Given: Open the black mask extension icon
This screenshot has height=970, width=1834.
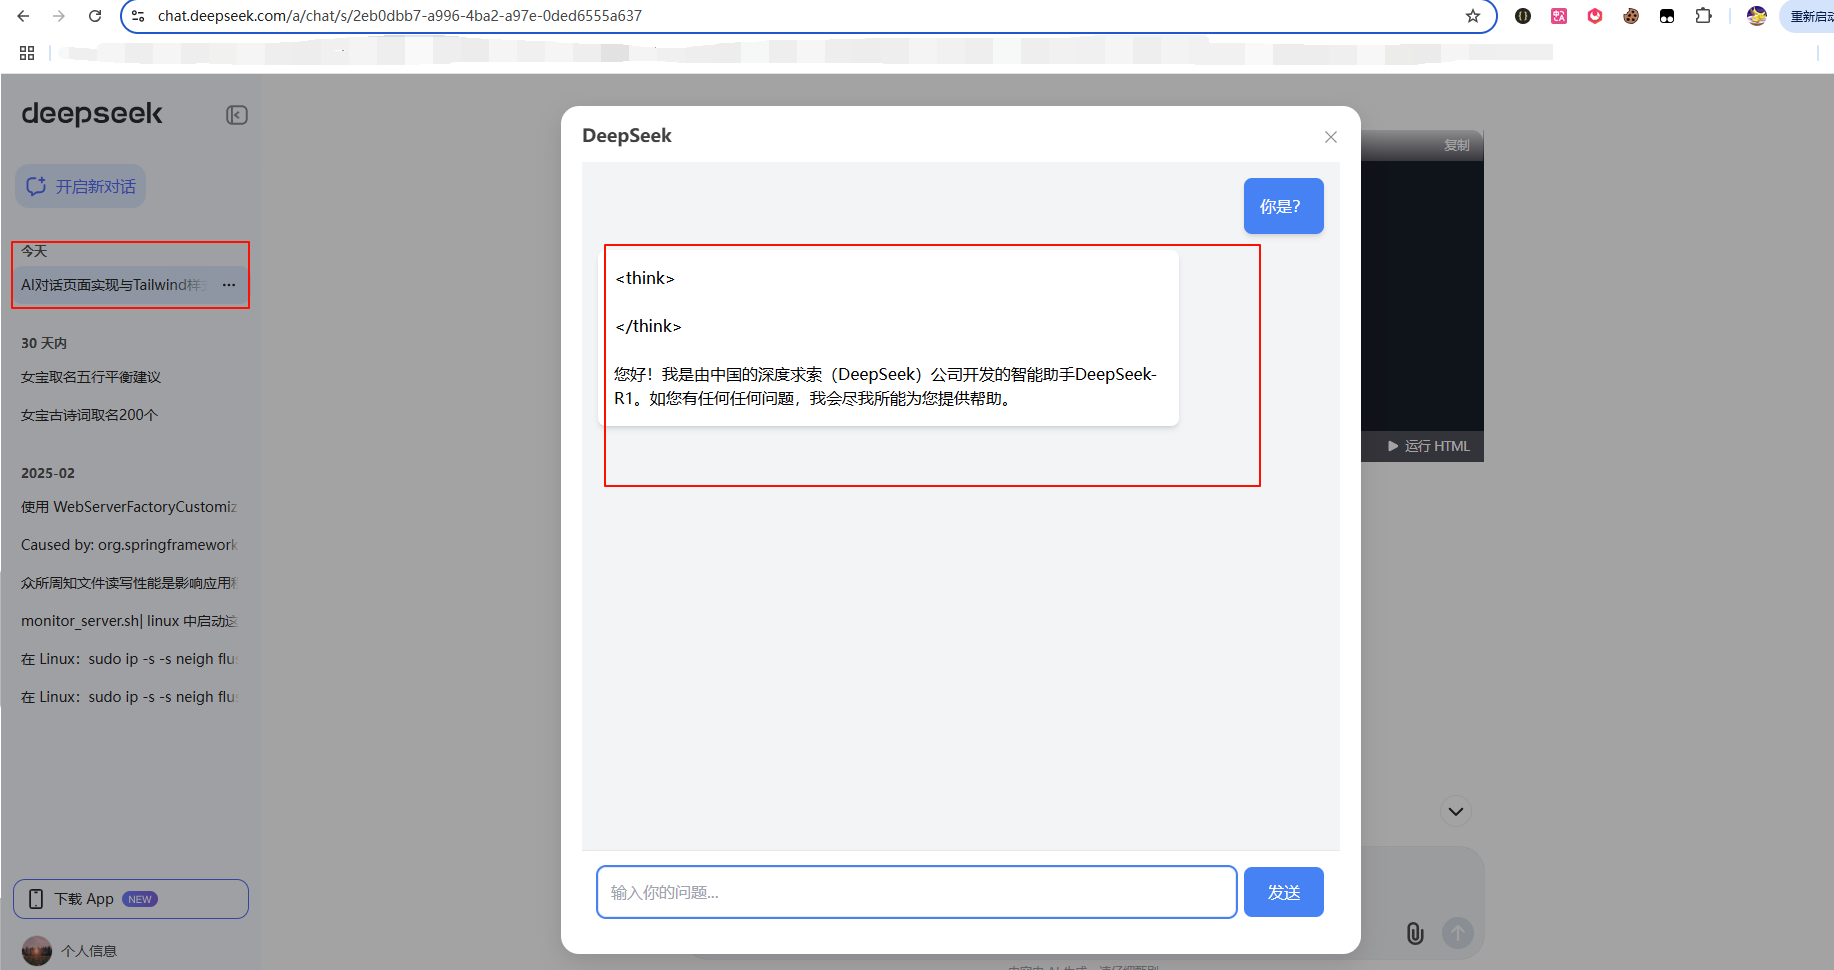Looking at the screenshot, I should [1667, 16].
